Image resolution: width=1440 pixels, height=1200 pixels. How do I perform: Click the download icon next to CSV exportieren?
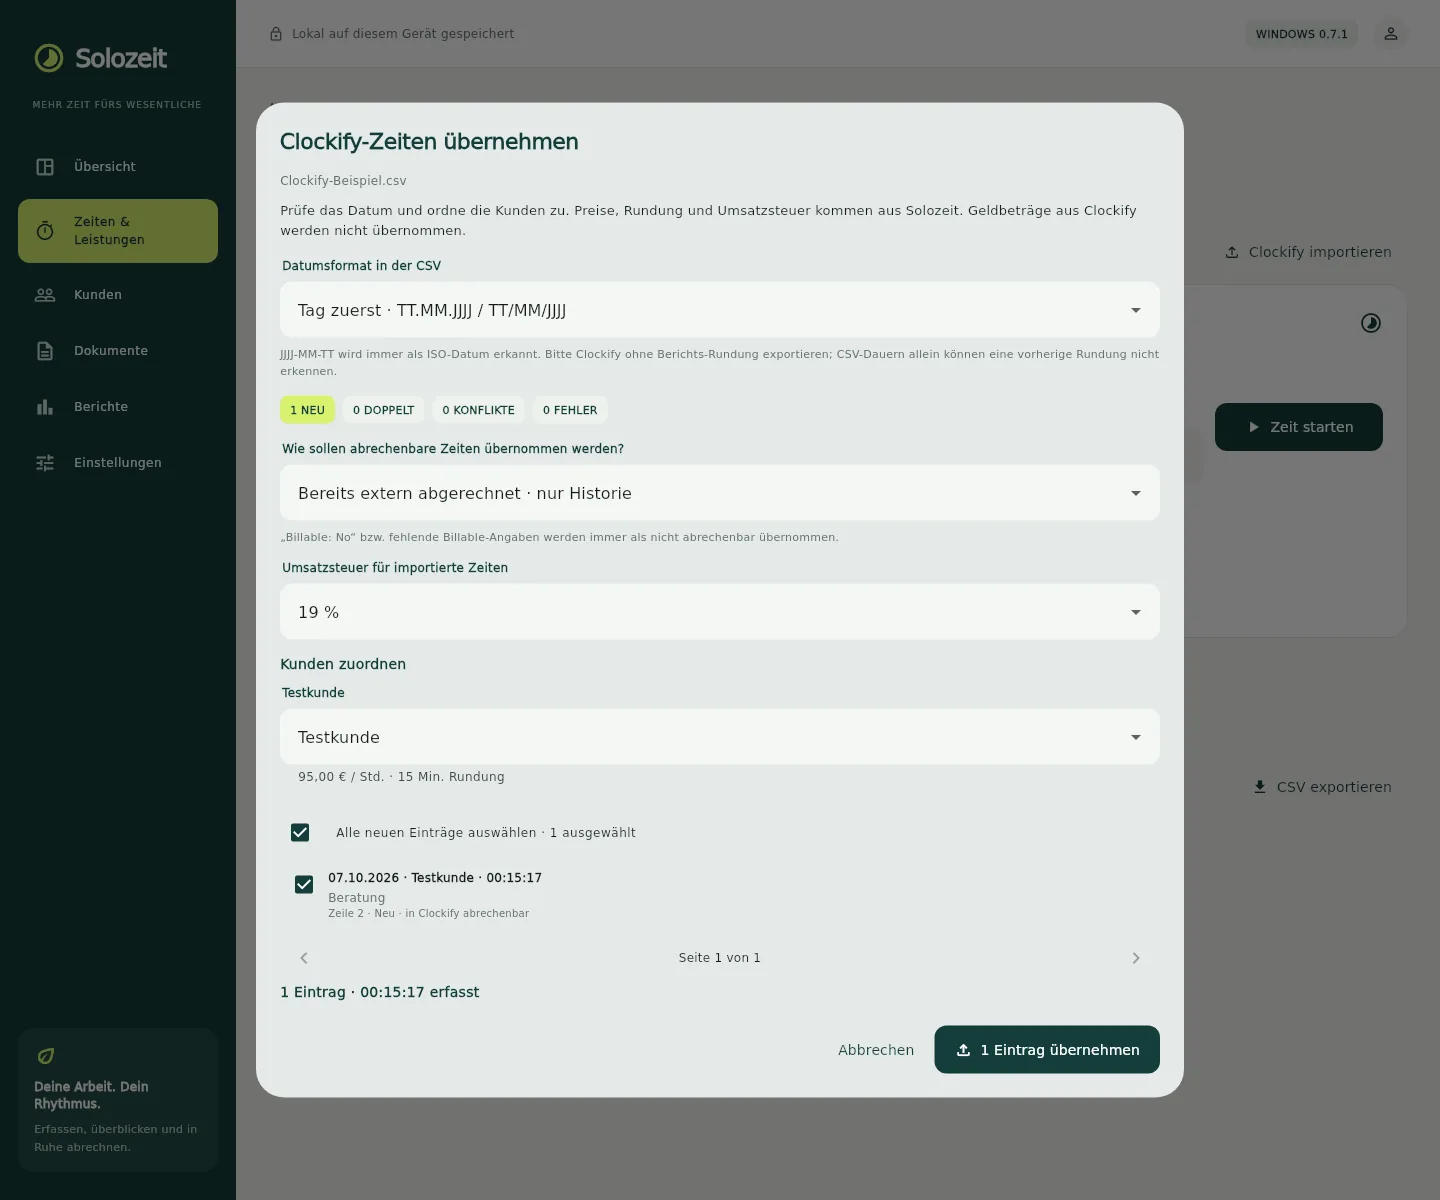tap(1260, 787)
